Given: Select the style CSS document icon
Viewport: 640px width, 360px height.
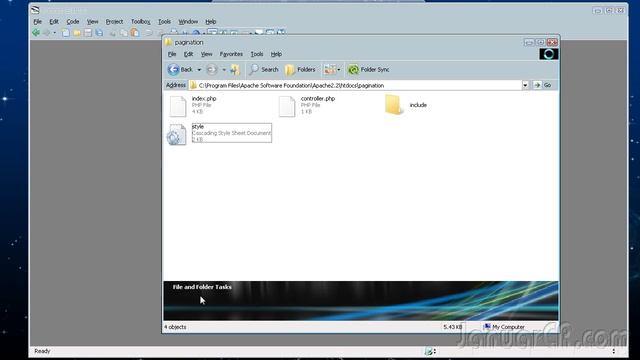Looking at the screenshot, I should 177,134.
